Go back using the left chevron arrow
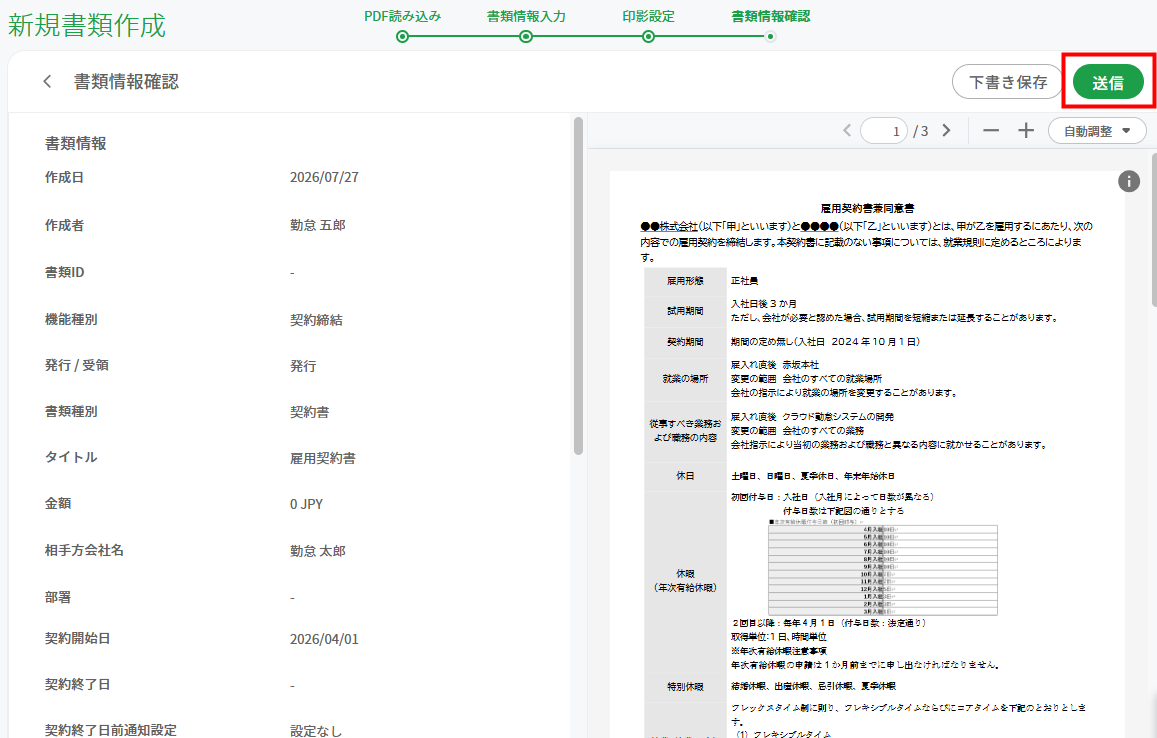The height and width of the screenshot is (738, 1157). [x=47, y=82]
